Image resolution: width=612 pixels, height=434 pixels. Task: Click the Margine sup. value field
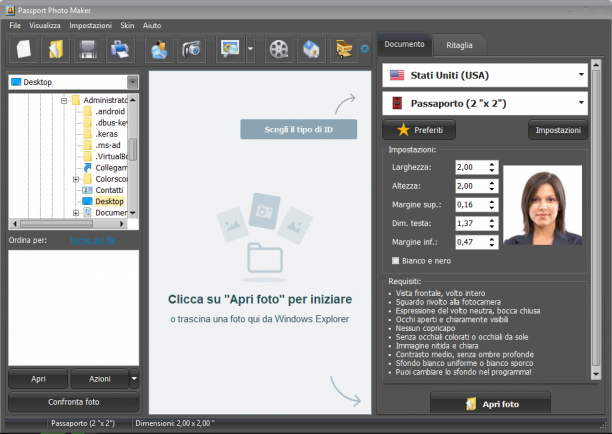tap(471, 205)
